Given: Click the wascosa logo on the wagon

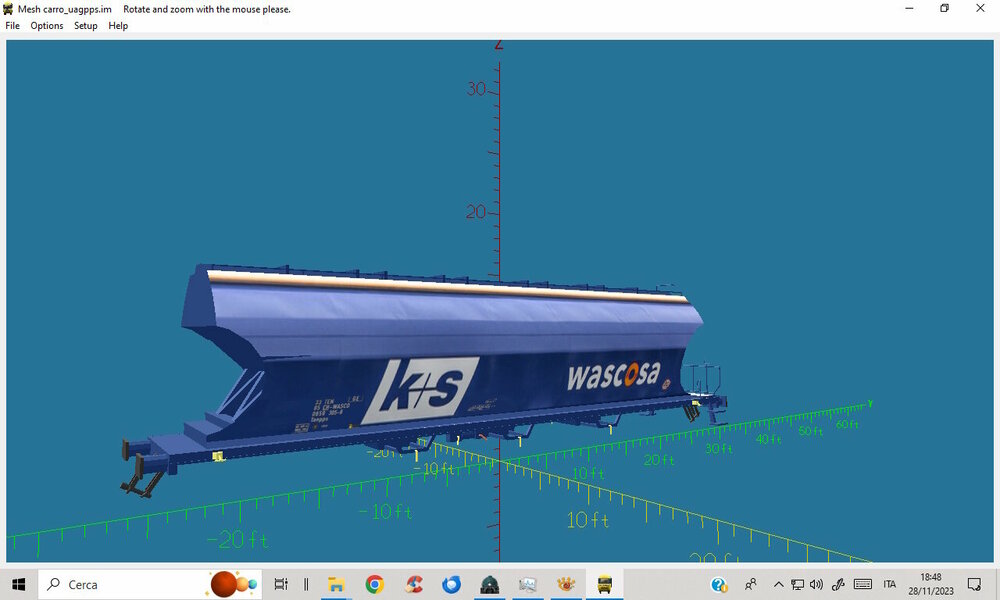Looking at the screenshot, I should coord(614,375).
